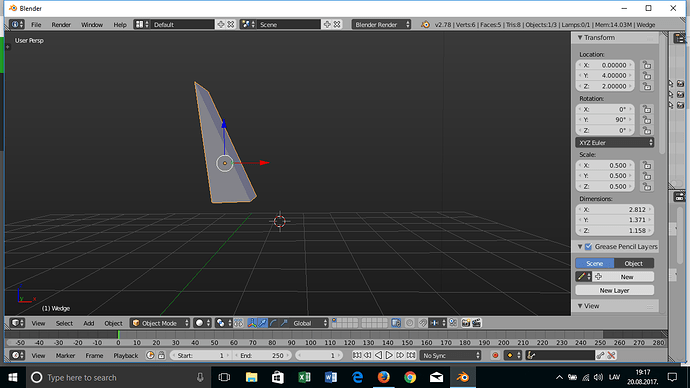Image resolution: width=690 pixels, height=388 pixels.
Task: Open the Global transform orientation dropdown
Action: tap(310, 323)
